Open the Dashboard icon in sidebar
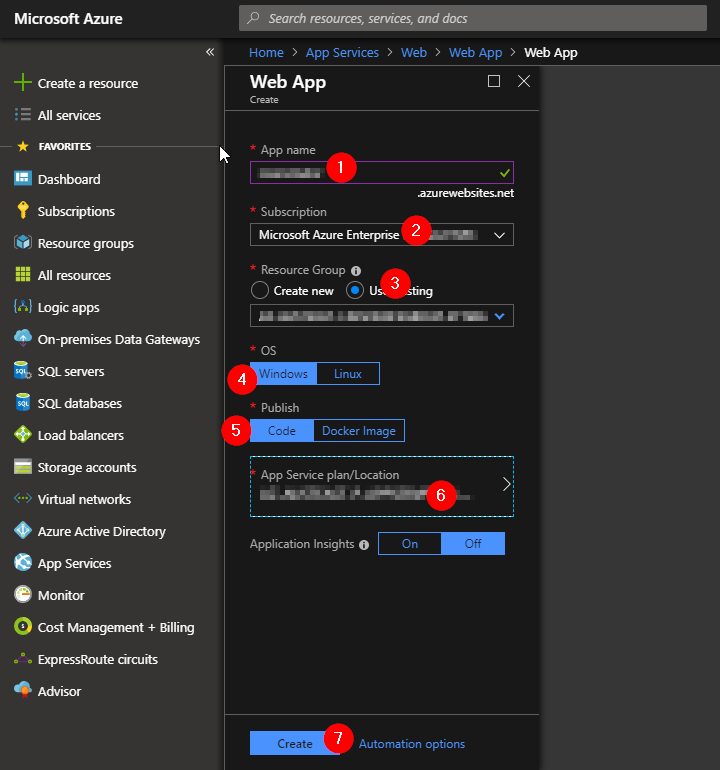 [23, 178]
